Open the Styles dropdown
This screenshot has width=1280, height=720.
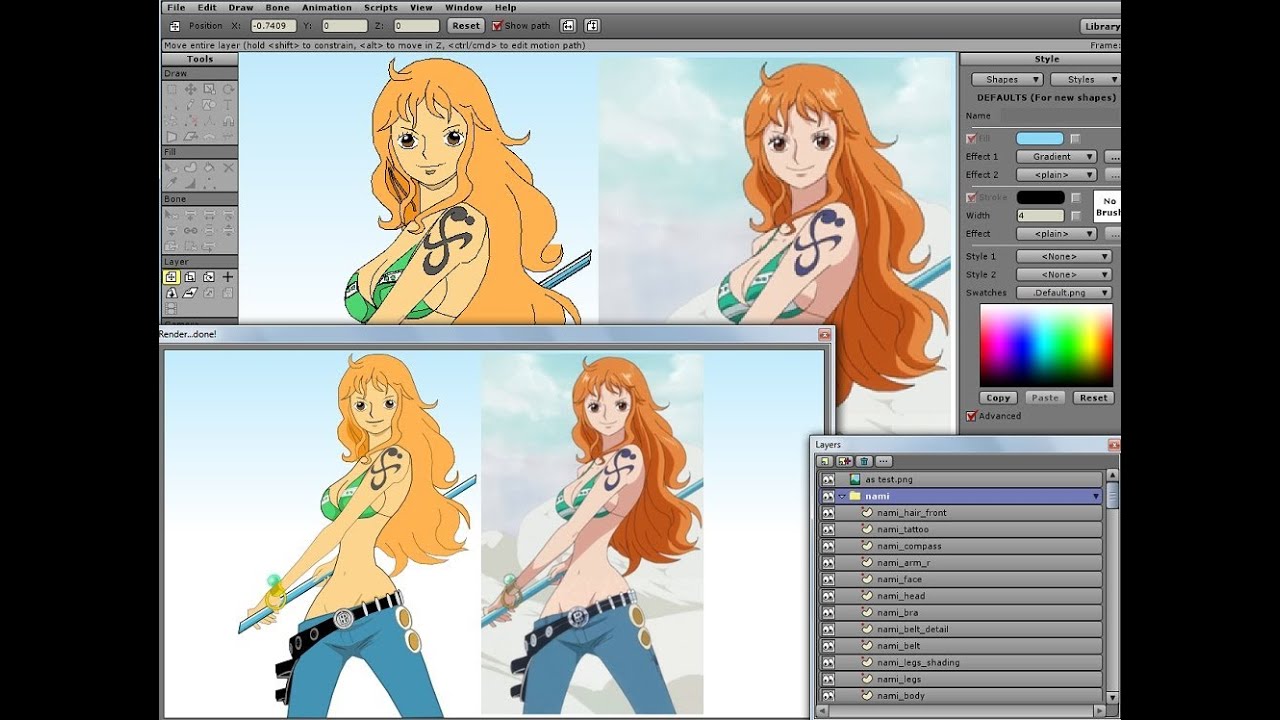(1085, 79)
